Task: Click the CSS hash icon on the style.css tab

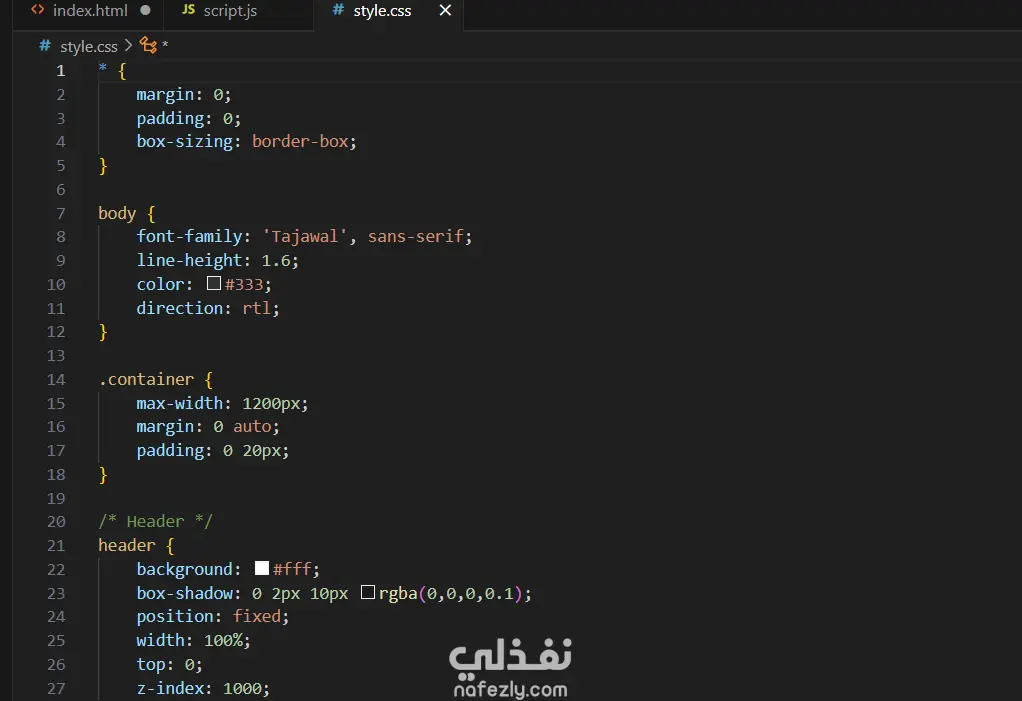Action: pyautogui.click(x=338, y=10)
